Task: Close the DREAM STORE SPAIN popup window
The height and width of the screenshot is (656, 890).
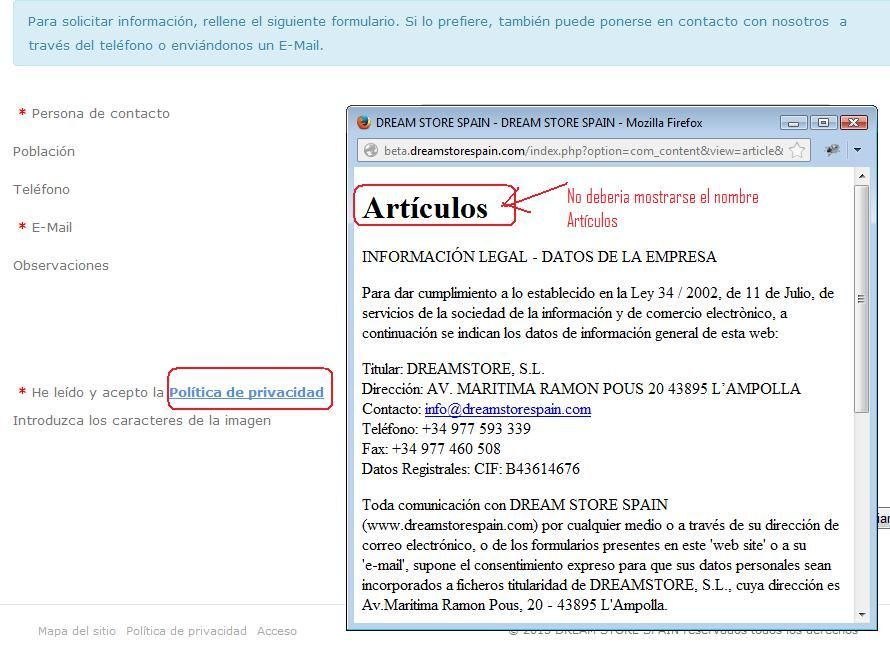Action: point(853,123)
